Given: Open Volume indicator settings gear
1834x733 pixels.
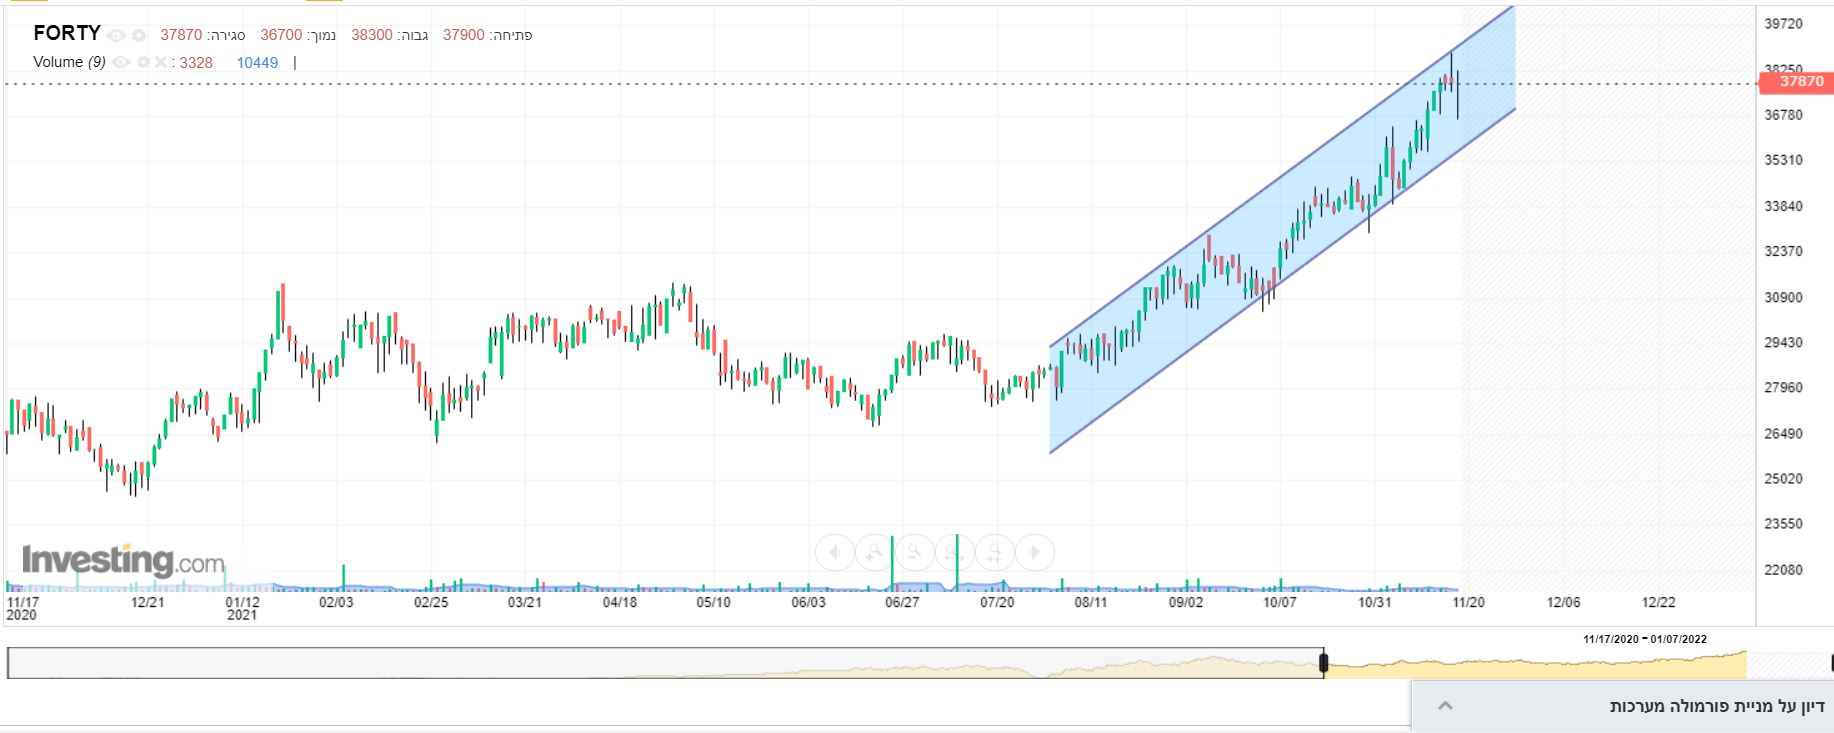Looking at the screenshot, I should 143,62.
